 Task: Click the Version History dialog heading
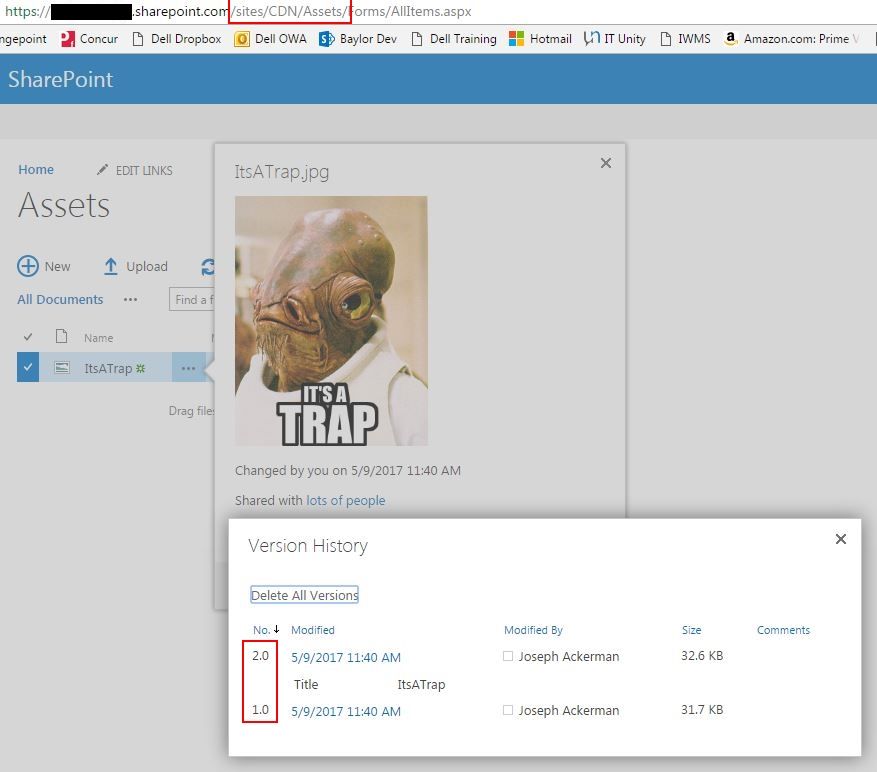click(x=308, y=545)
